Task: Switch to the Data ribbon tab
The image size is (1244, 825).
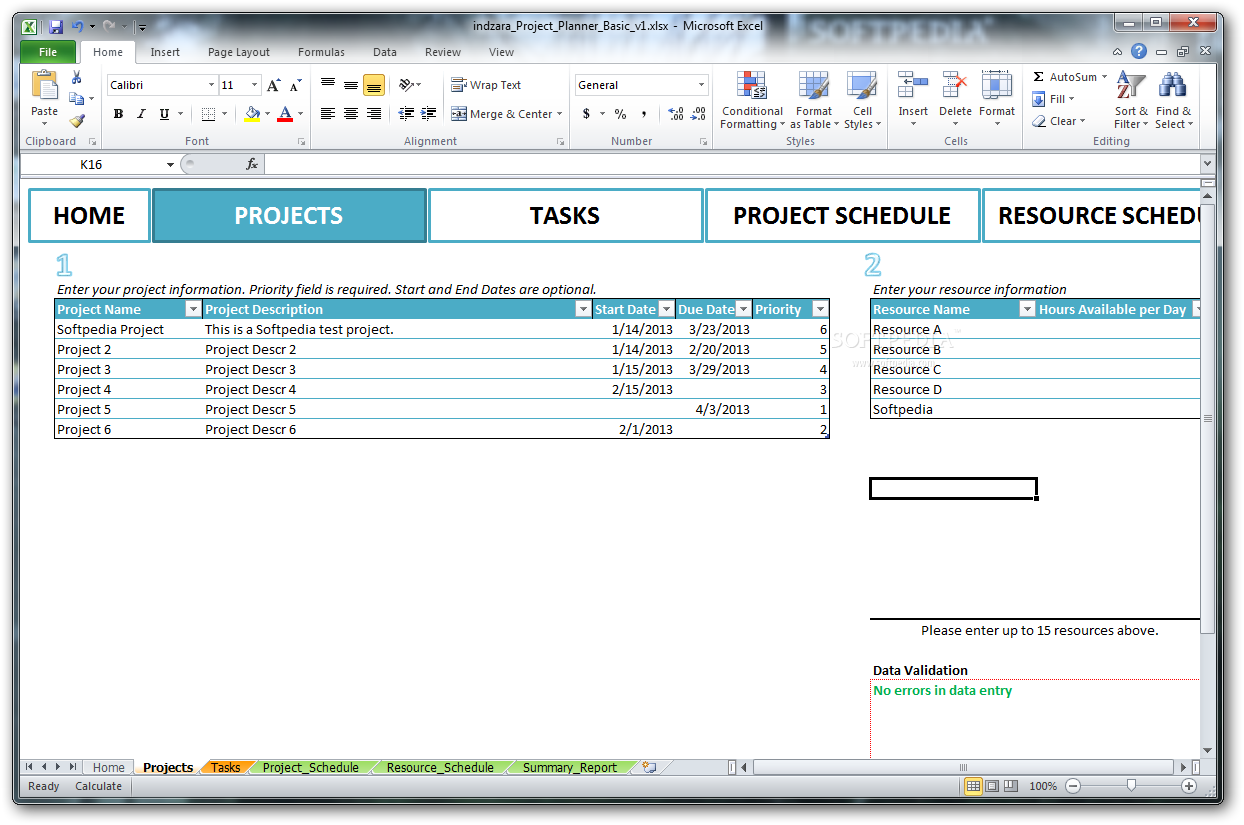Action: 385,52
